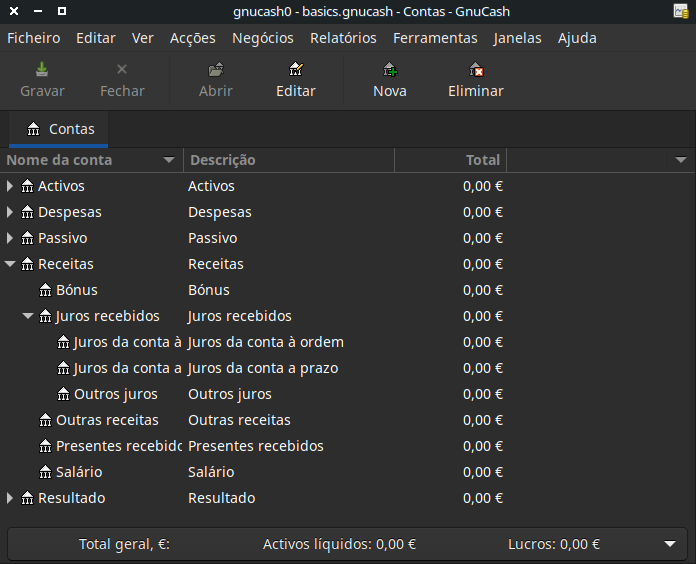The image size is (696, 564).
Task: Expand the Passivo account tree
Action: click(x=10, y=238)
